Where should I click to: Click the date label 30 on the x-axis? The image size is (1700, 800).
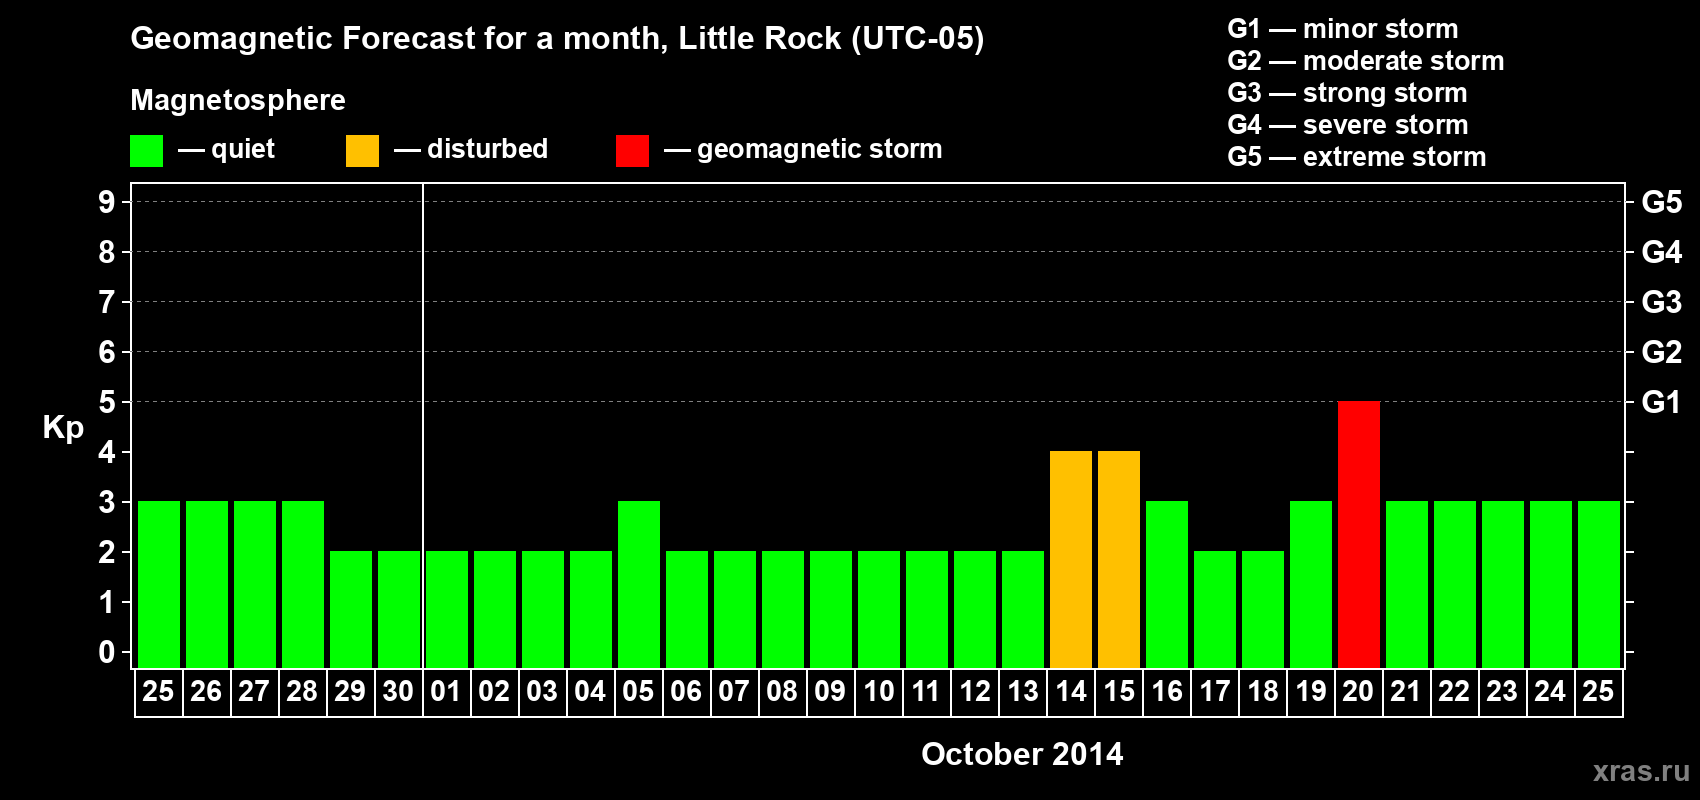[x=398, y=691]
